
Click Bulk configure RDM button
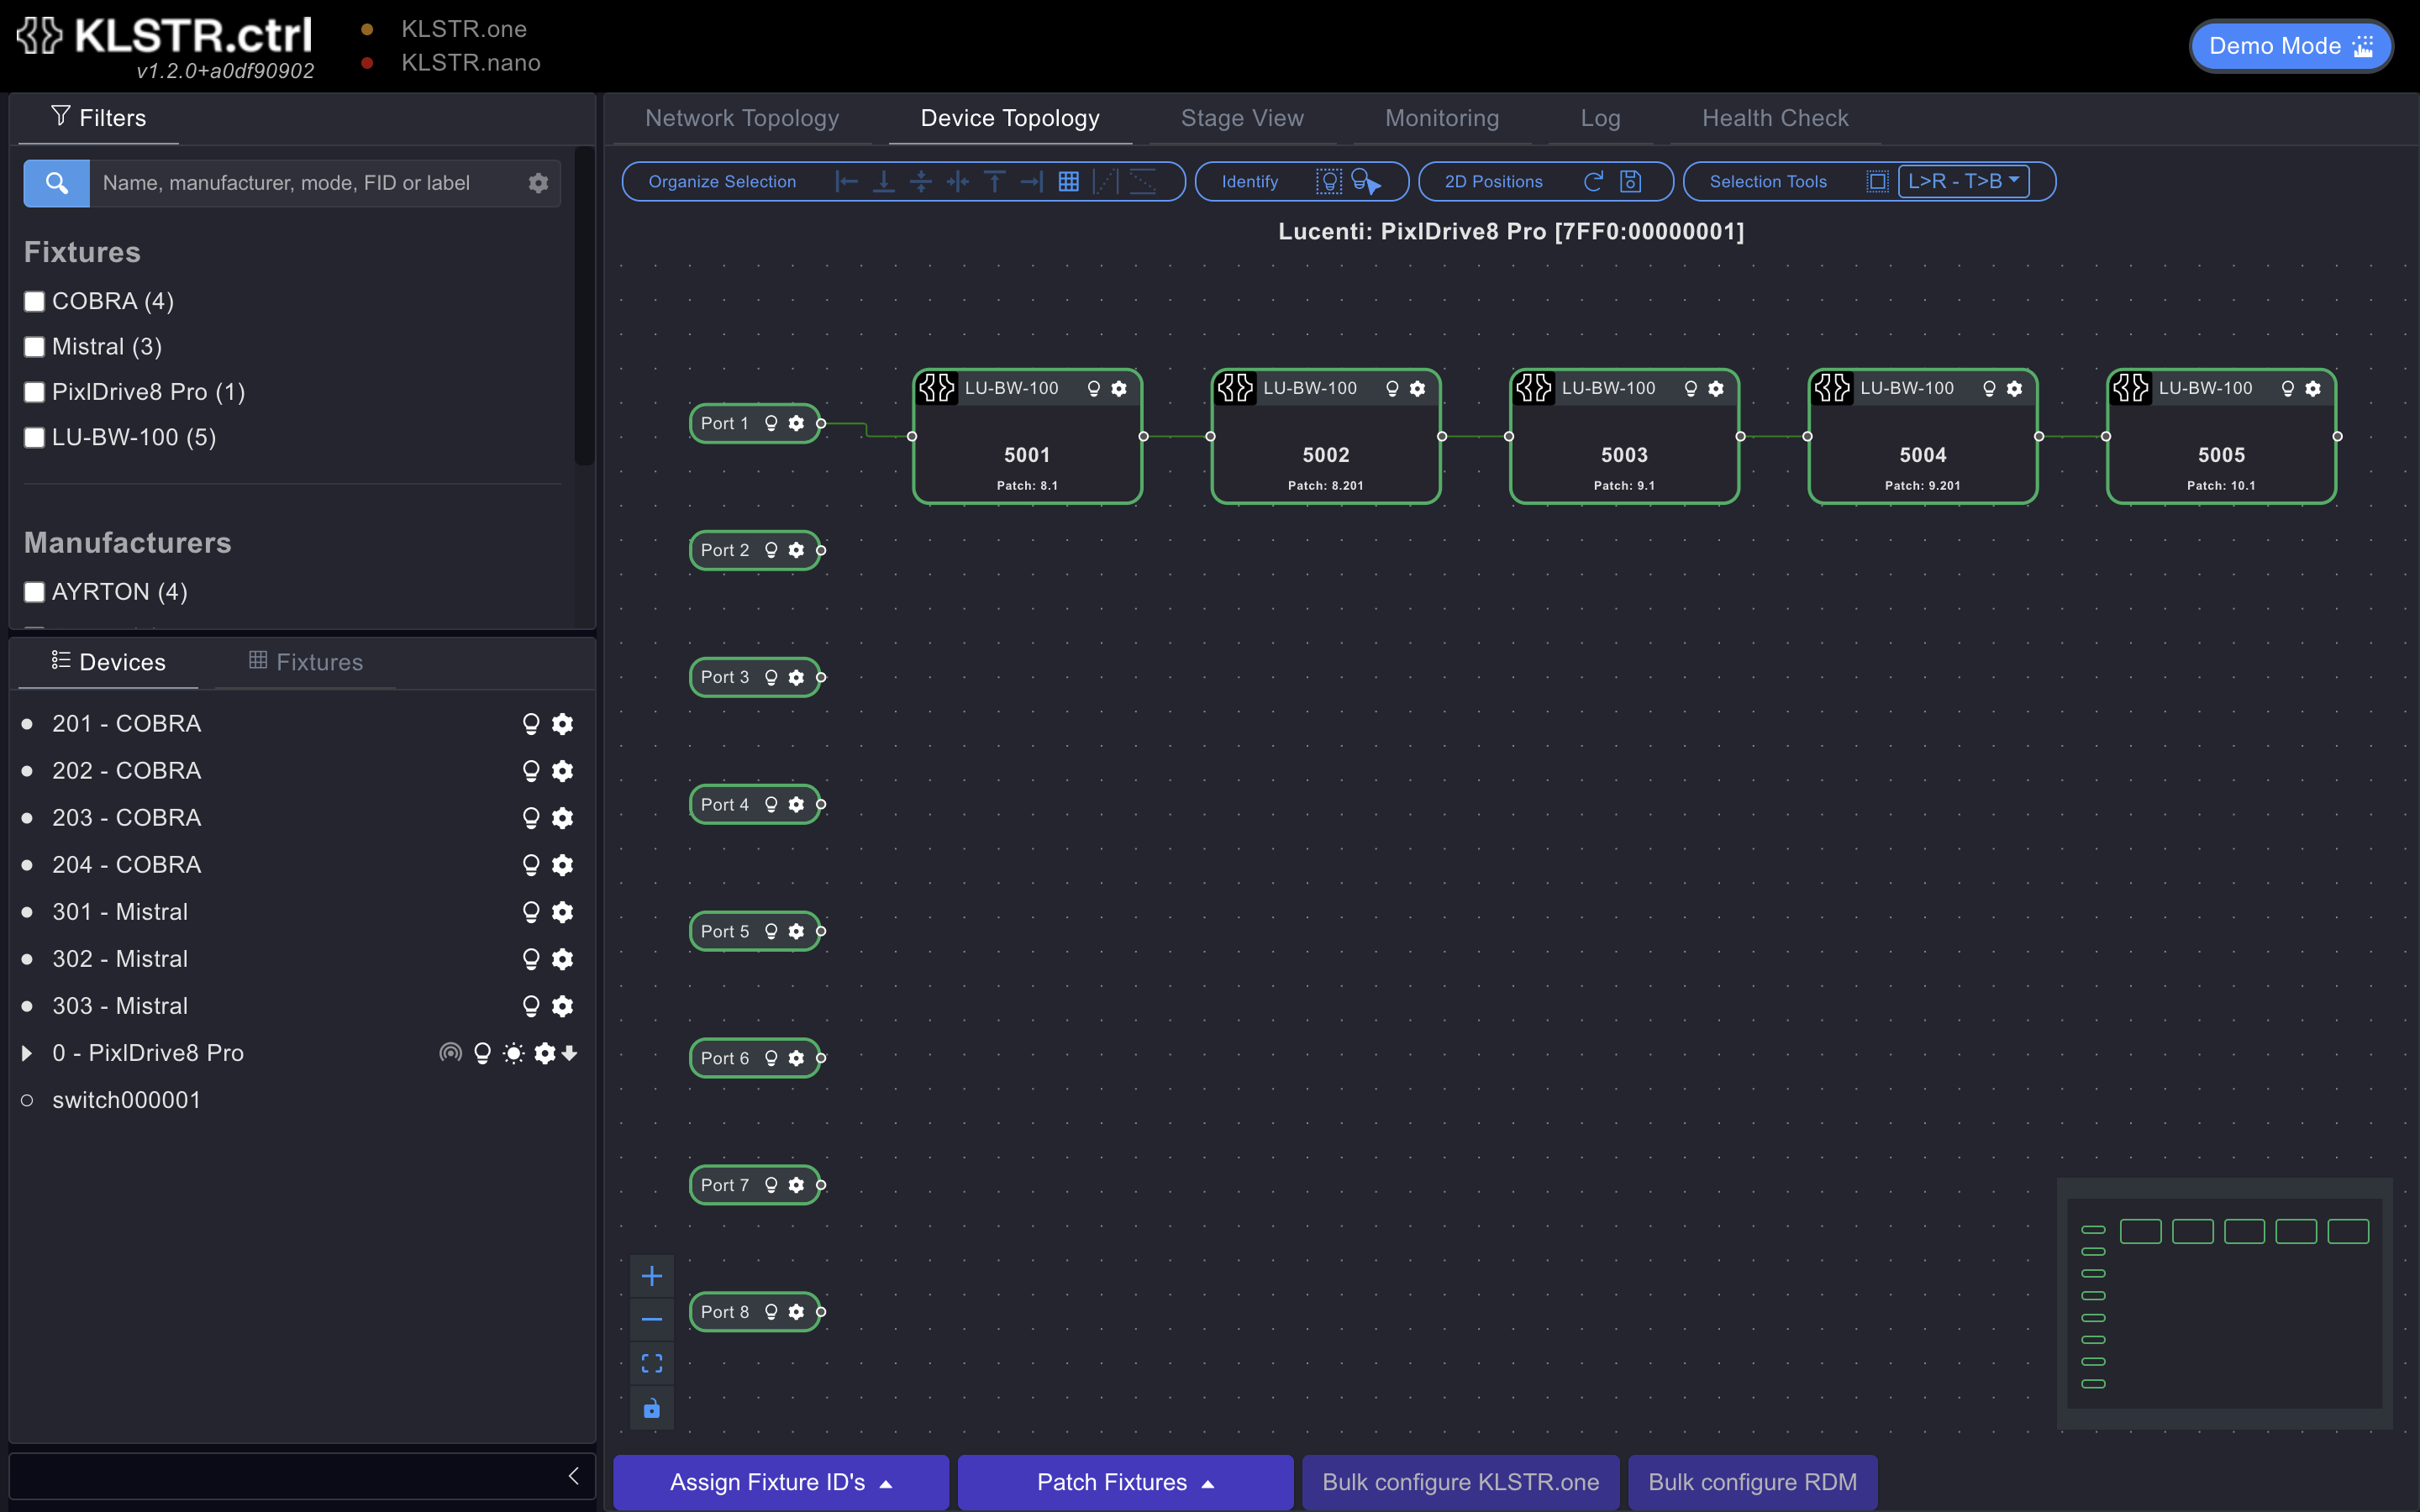1752,1482
